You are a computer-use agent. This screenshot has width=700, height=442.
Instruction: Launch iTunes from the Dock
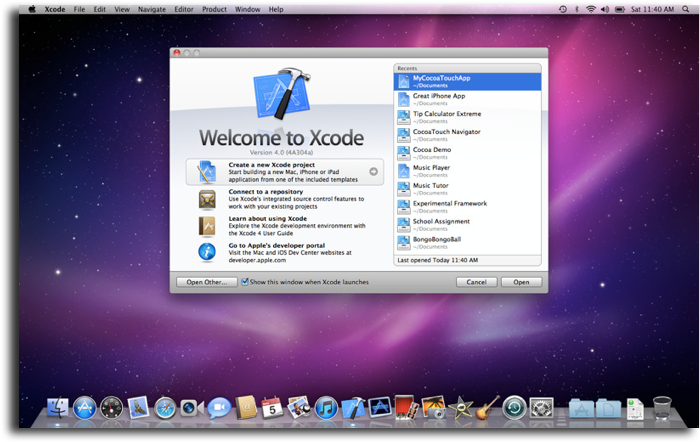(x=326, y=408)
